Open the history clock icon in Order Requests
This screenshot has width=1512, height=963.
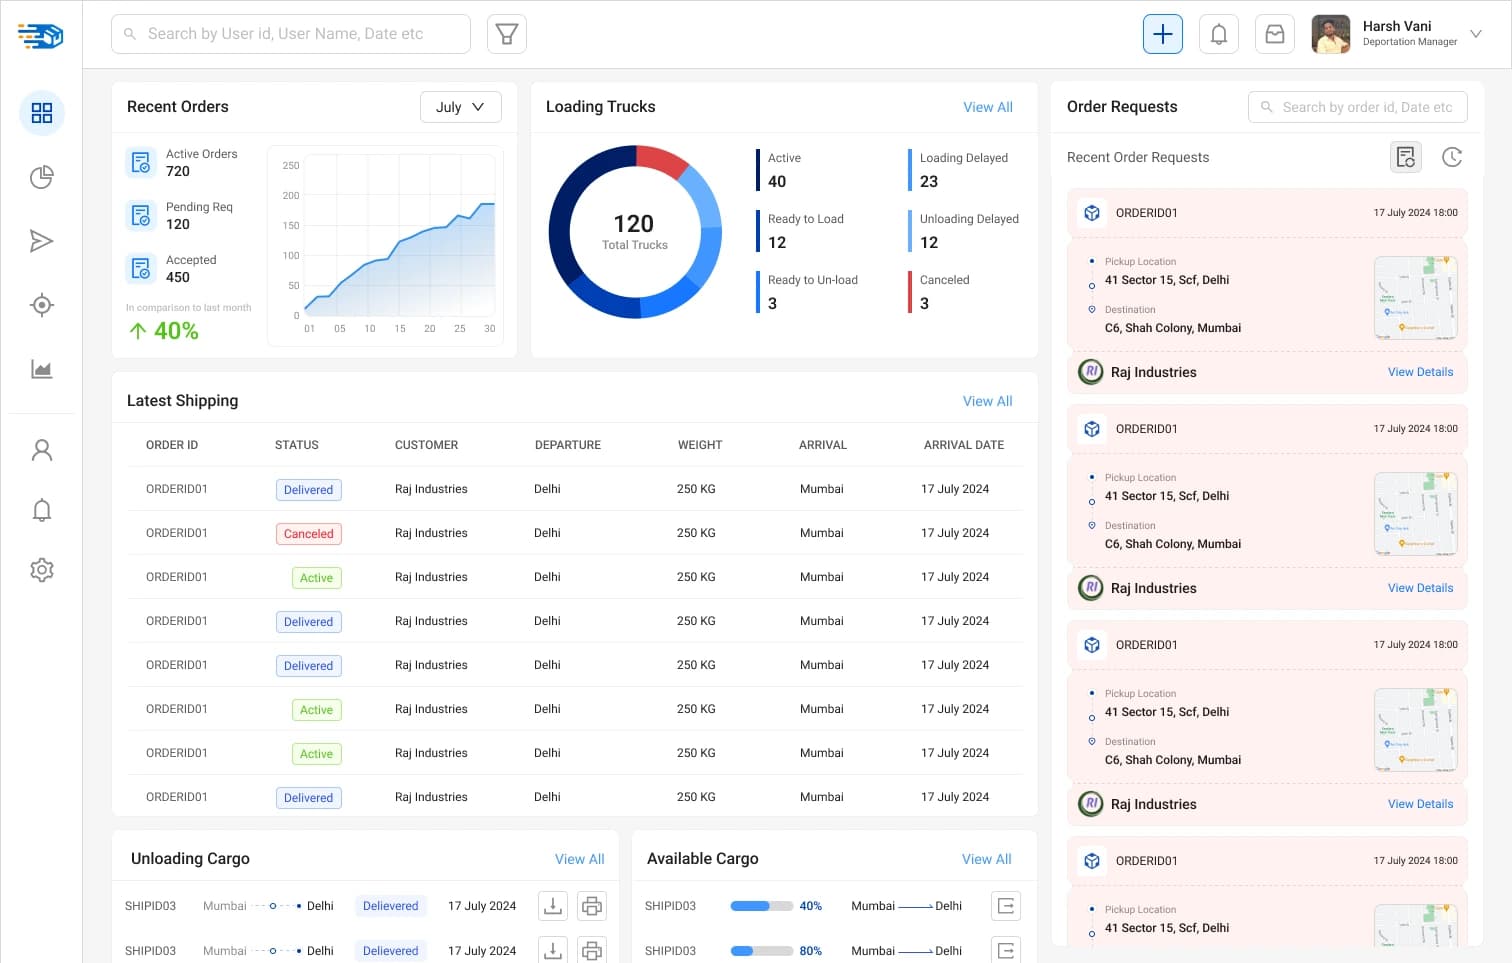[x=1452, y=157]
